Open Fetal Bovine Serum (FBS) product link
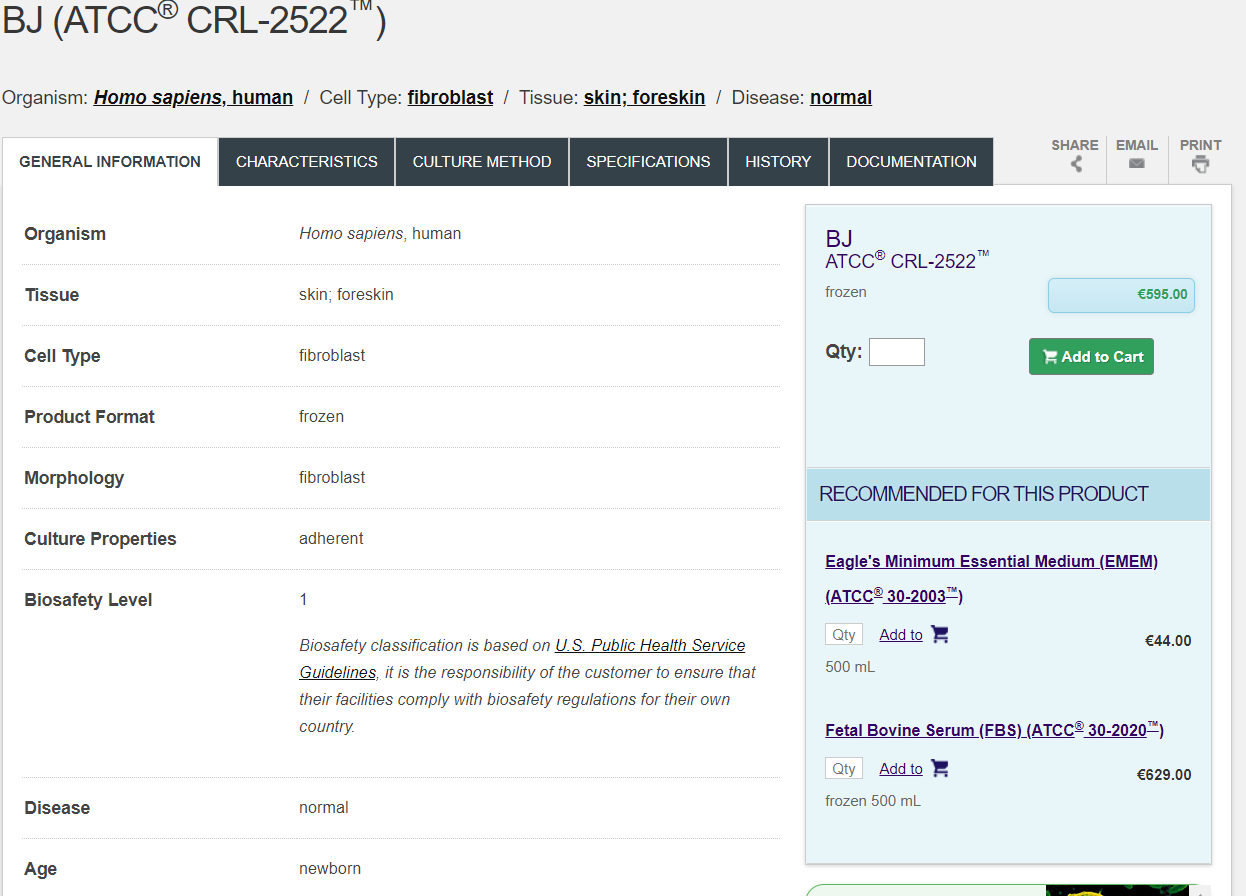1246x896 pixels. click(994, 730)
